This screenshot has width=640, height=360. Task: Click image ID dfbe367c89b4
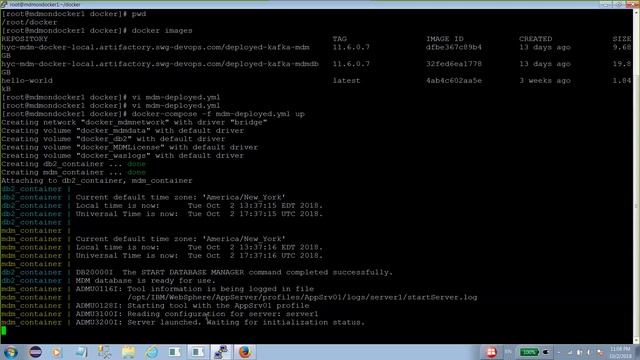[x=454, y=47]
